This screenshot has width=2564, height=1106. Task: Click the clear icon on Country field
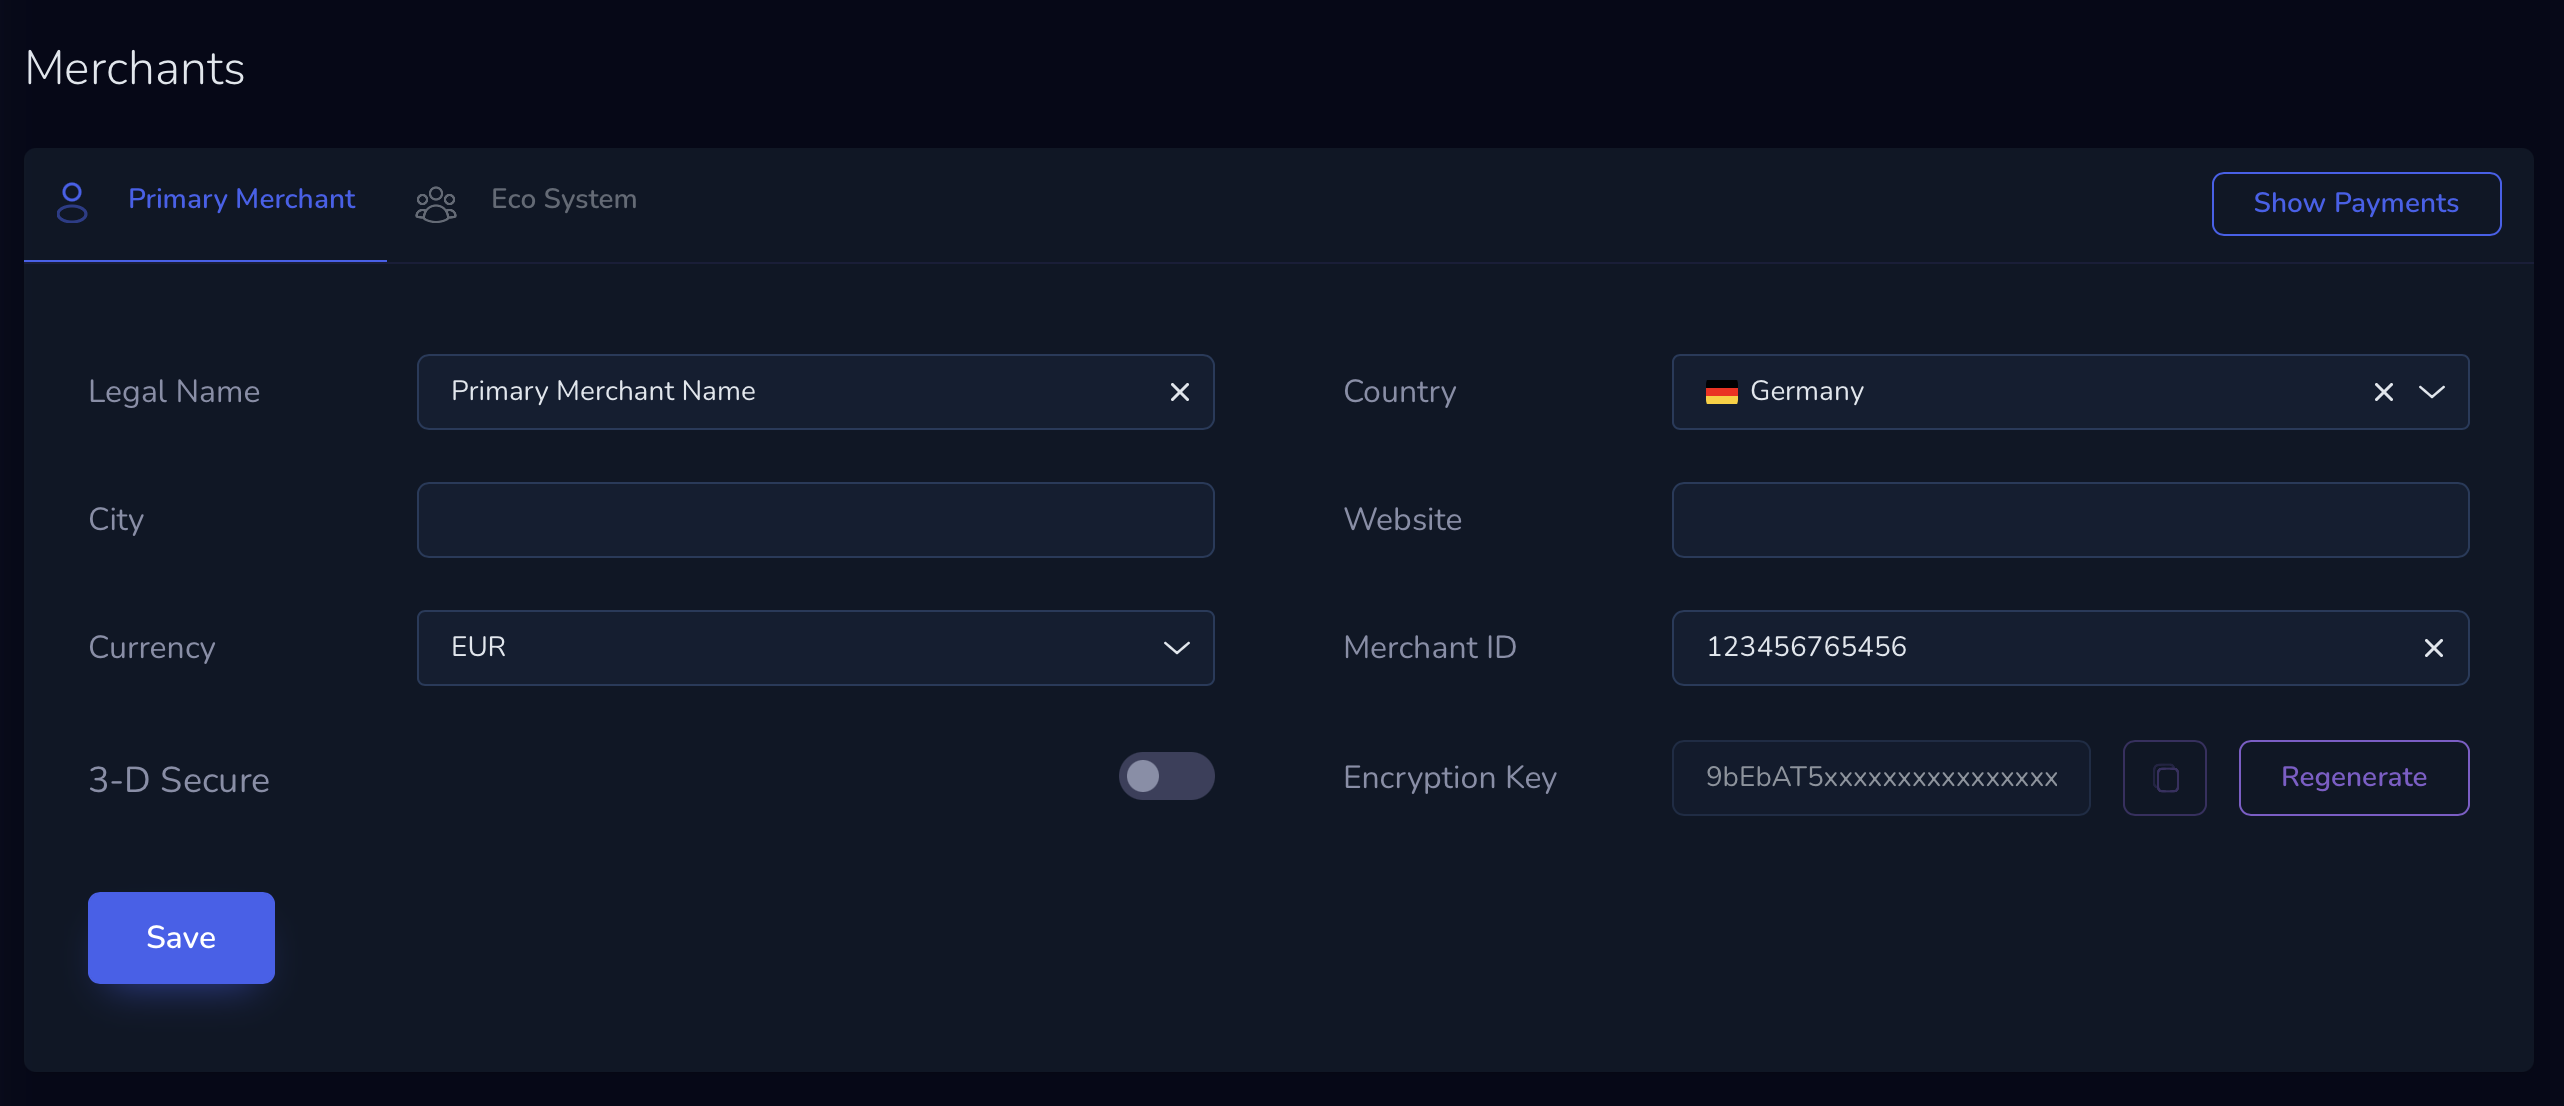point(2382,391)
